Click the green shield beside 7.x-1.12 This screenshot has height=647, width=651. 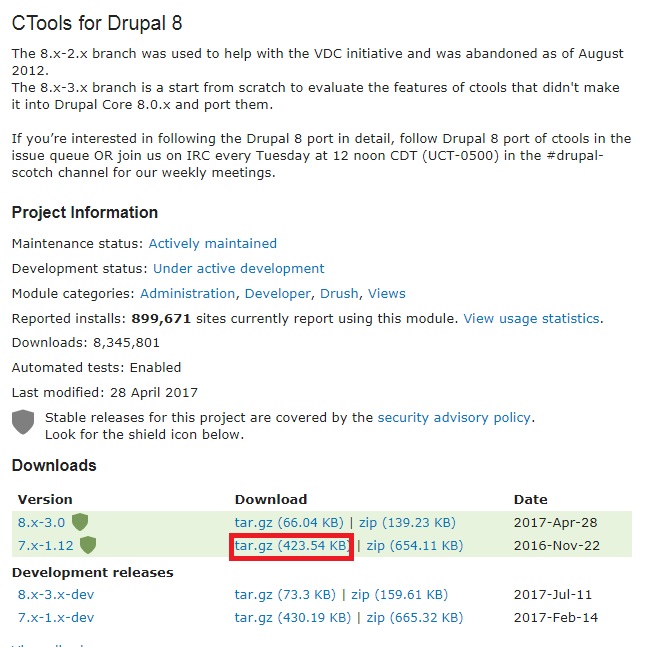point(88,545)
